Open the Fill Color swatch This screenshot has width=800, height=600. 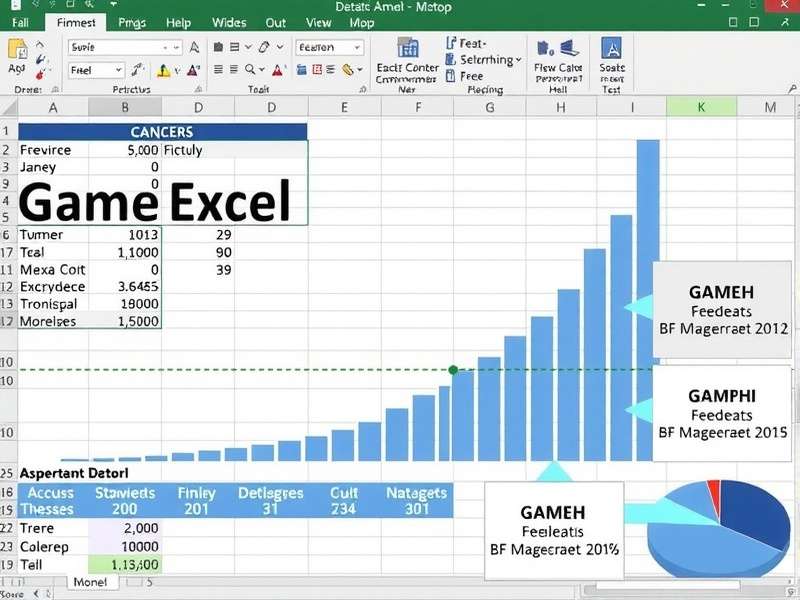[x=162, y=68]
